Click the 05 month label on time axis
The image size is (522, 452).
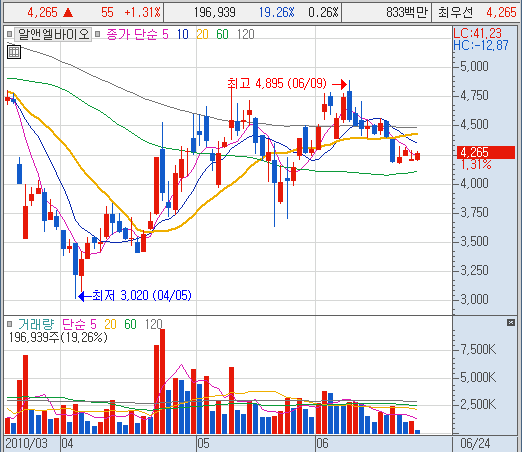203,444
